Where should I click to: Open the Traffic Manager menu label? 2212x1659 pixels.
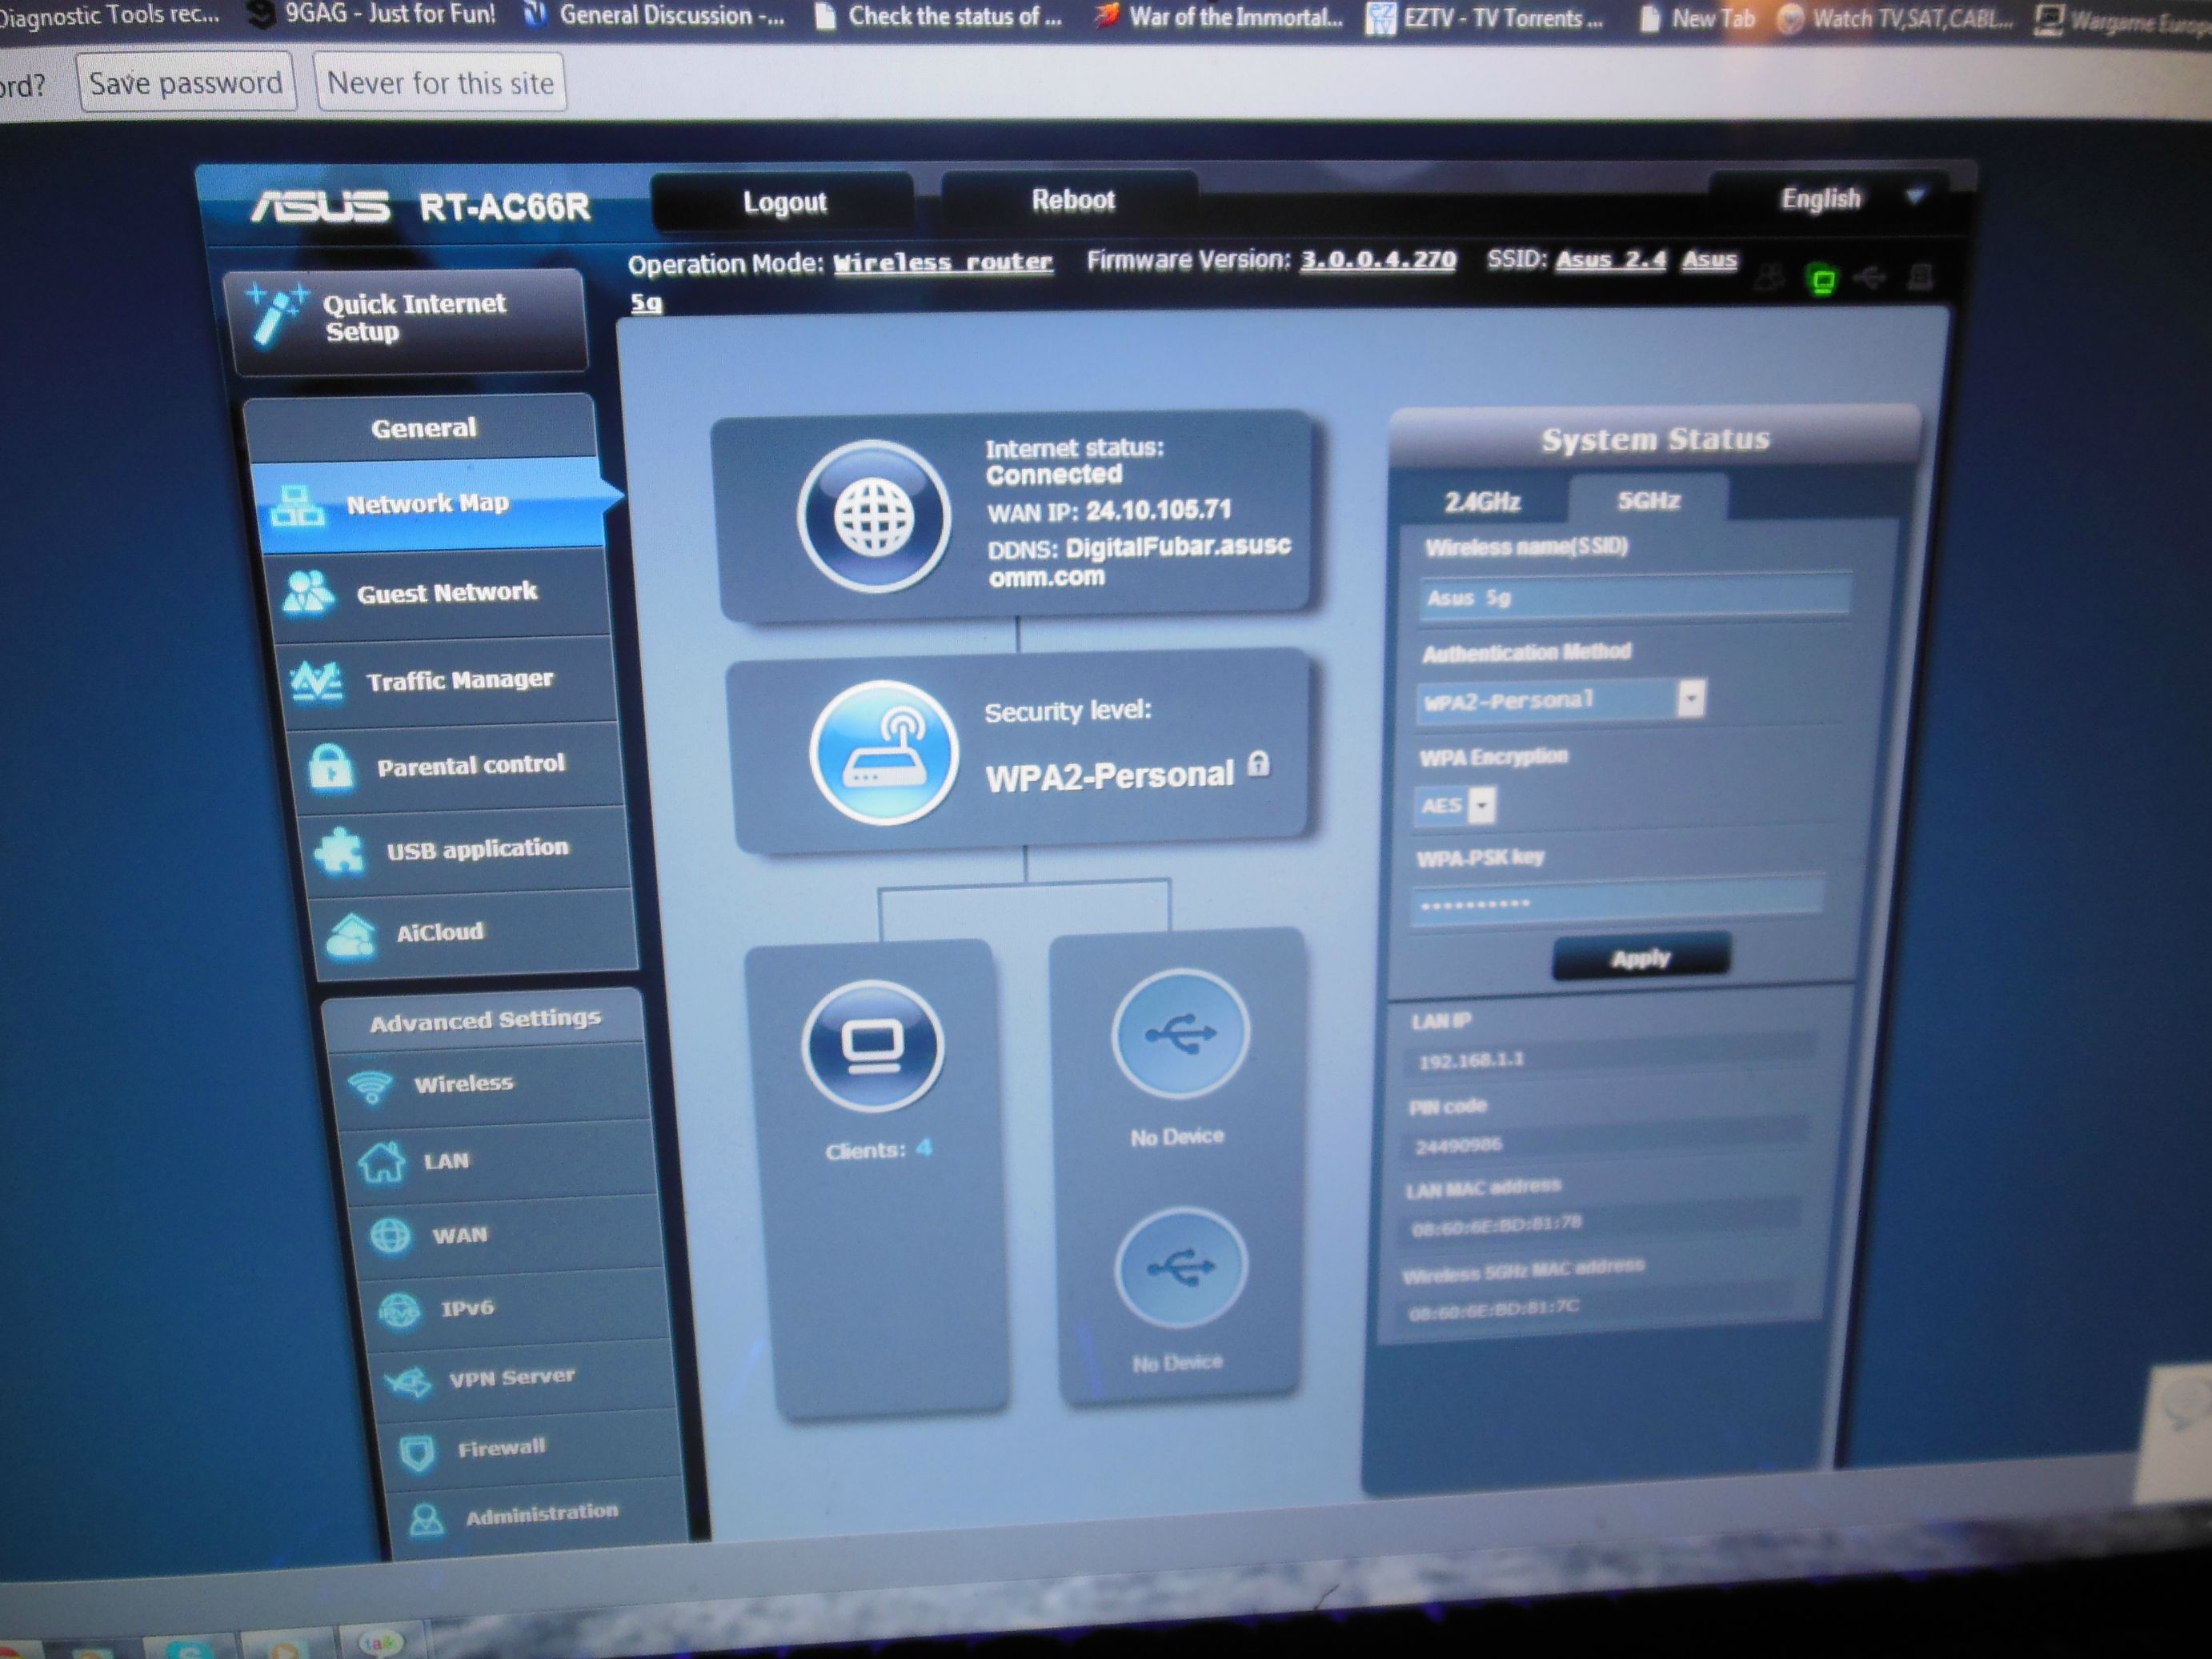click(459, 680)
